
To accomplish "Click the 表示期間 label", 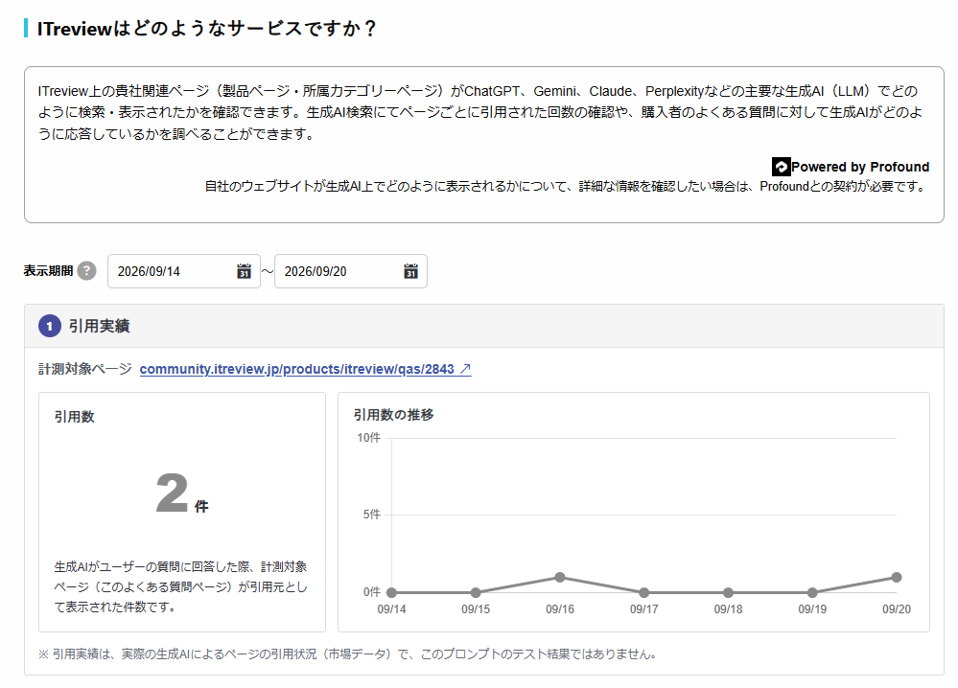I will 48,271.
